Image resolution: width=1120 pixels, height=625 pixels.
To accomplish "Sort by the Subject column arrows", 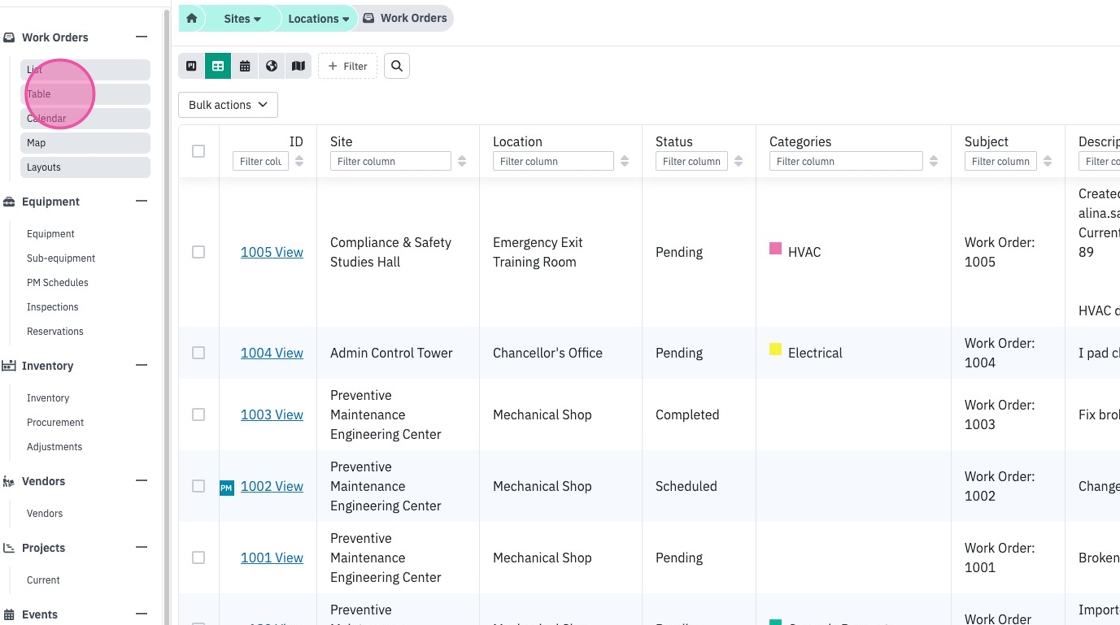I will pyautogui.click(x=1047, y=161).
